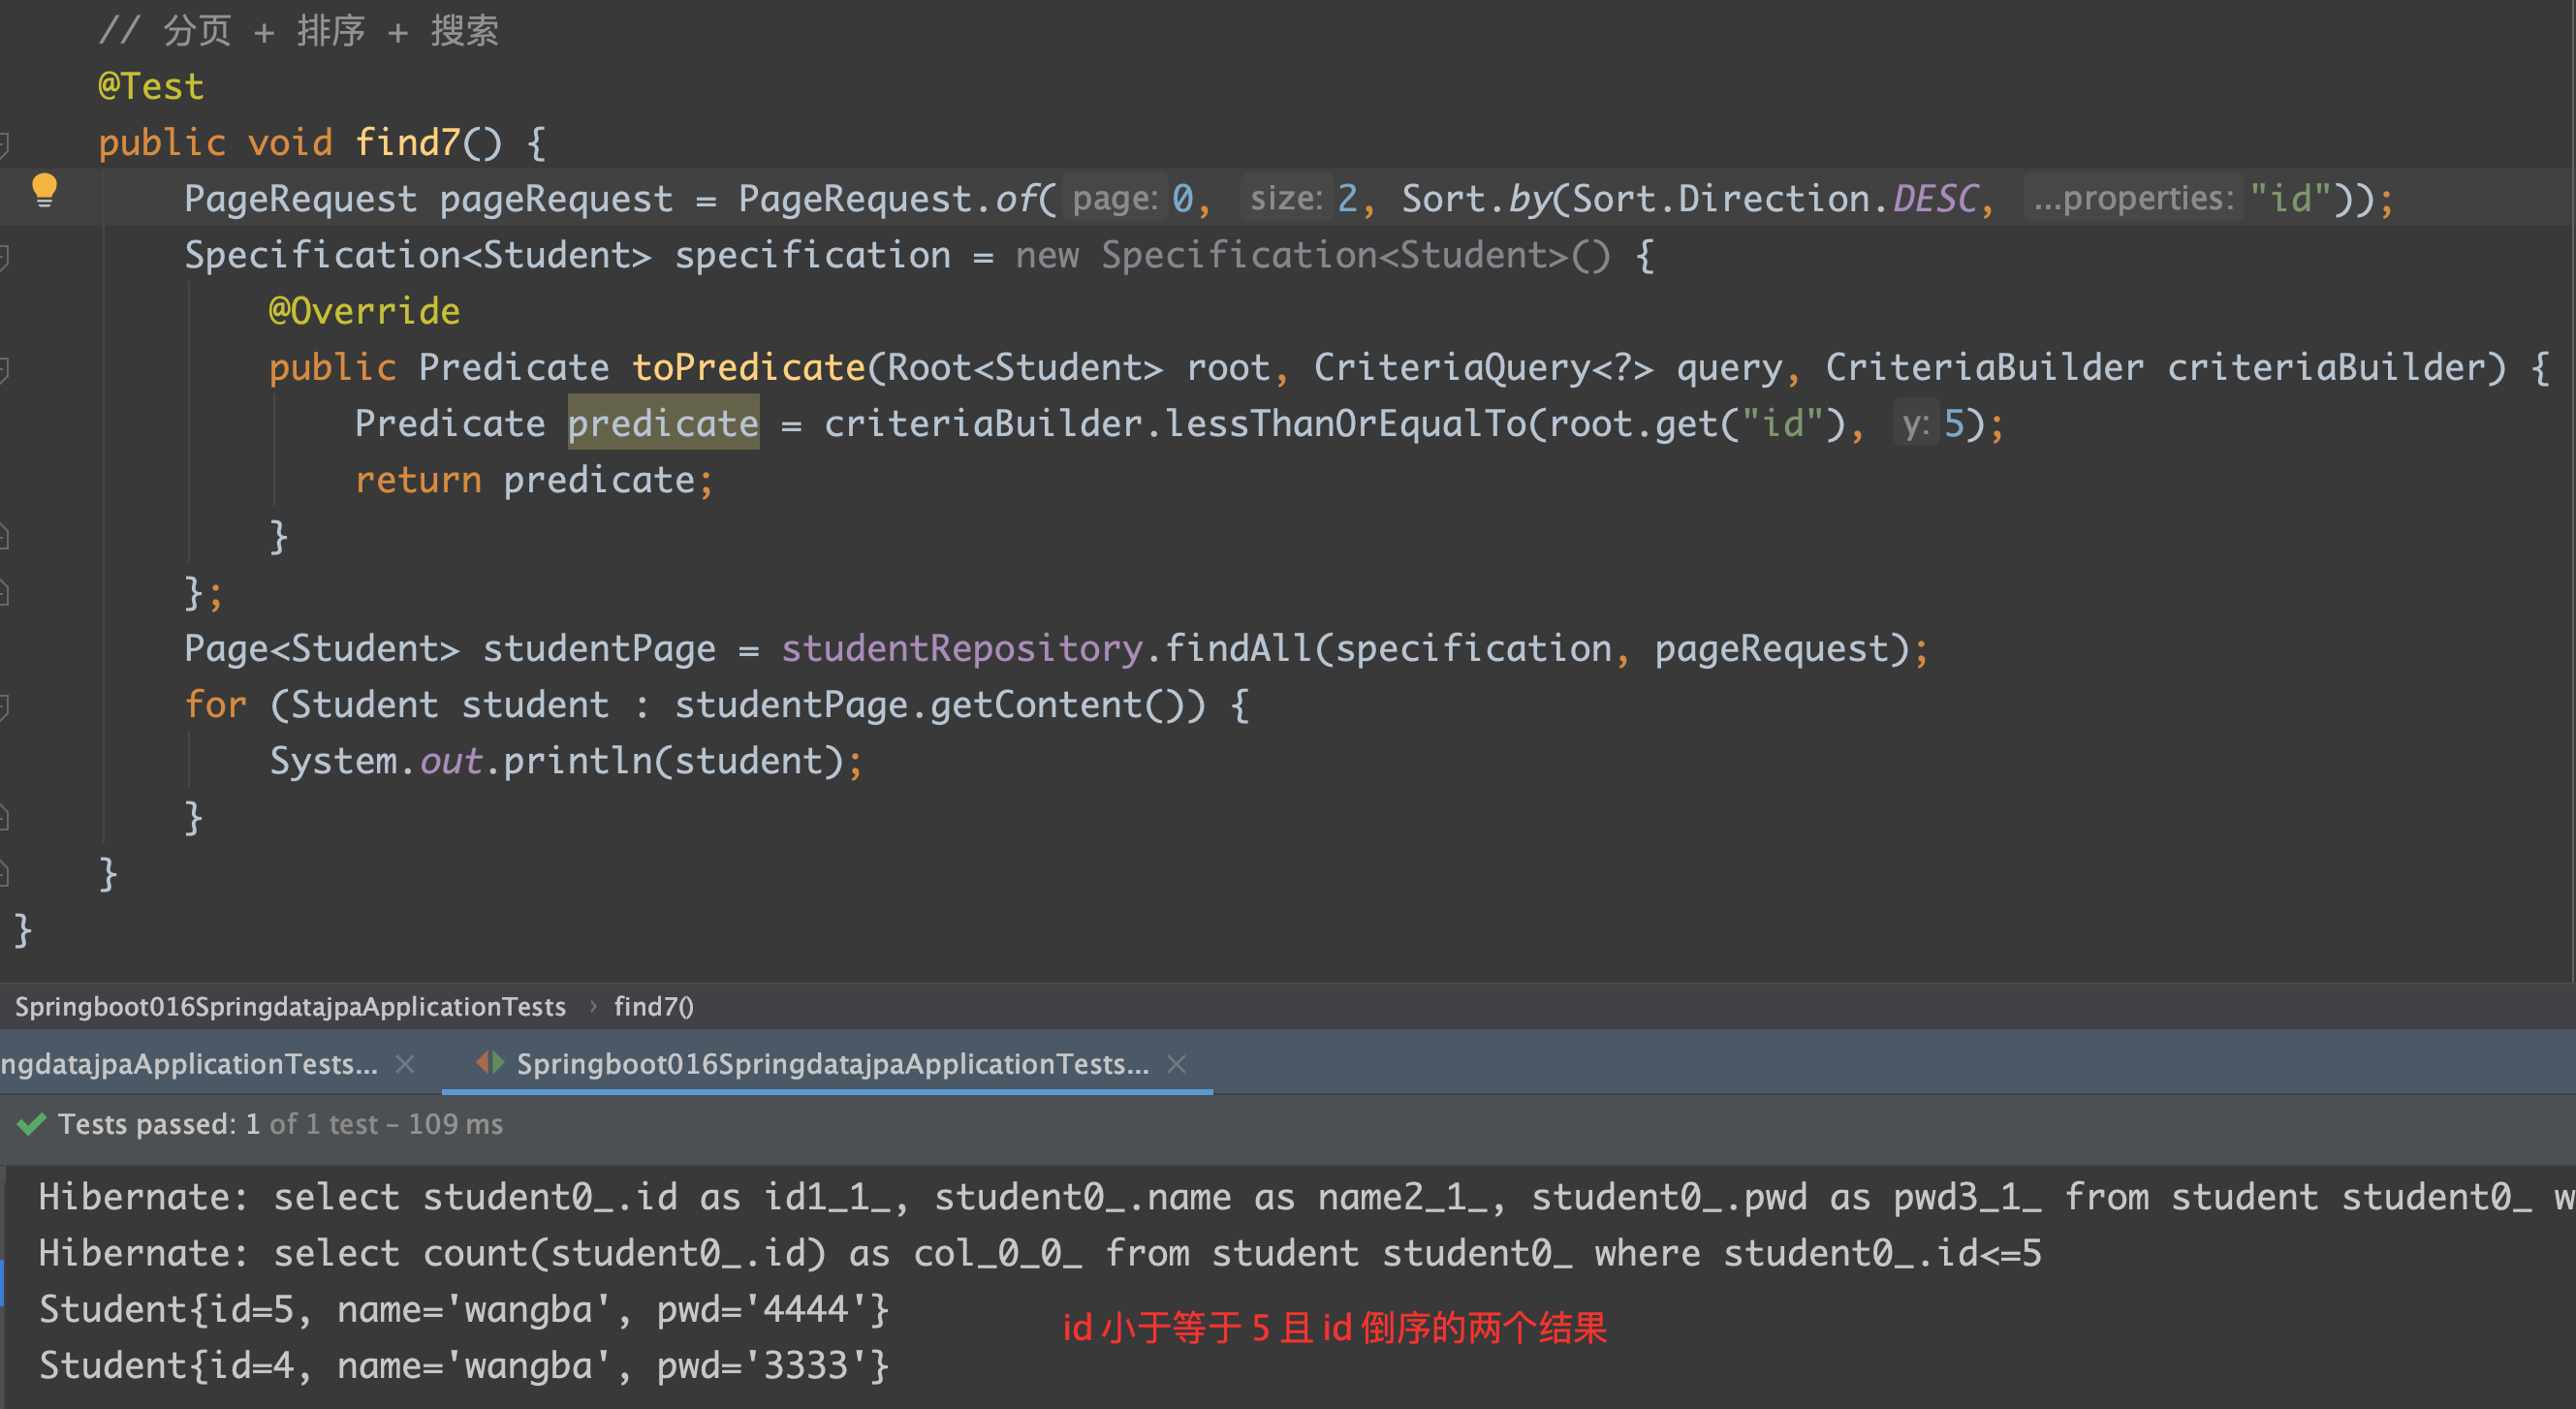
Task: Click the Student{id=5} console output line
Action: [x=463, y=1309]
